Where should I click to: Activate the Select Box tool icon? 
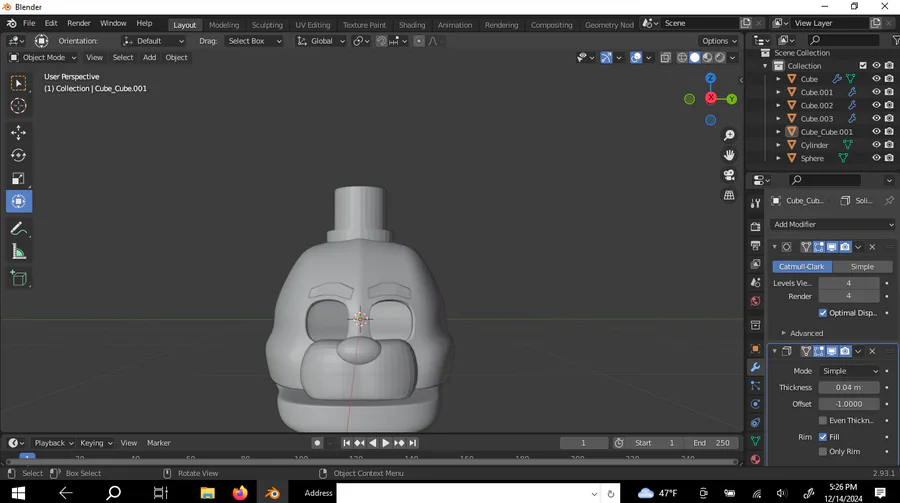18,83
